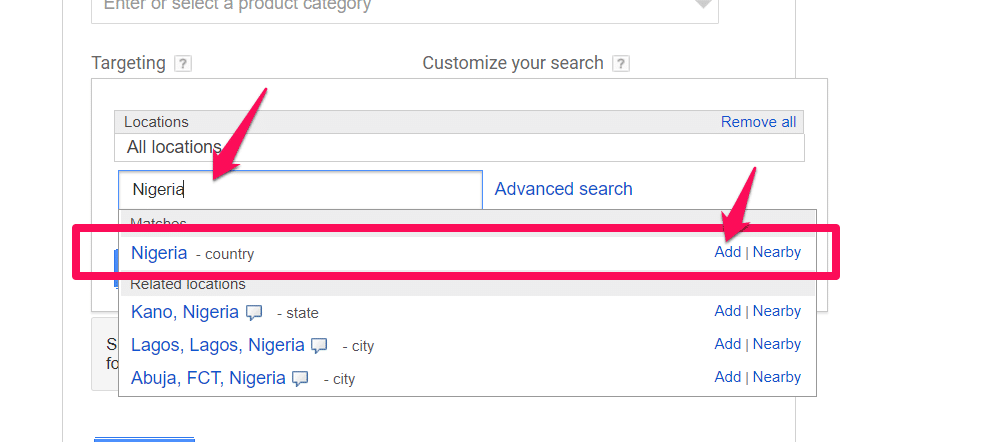The height and width of the screenshot is (442, 983).
Task: Expand the product category dropdown arrow
Action: pos(702,4)
